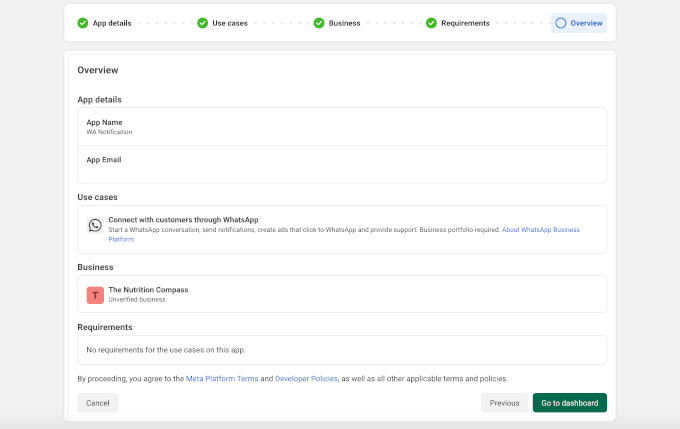This screenshot has height=429, width=680.
Task: Click the WhatsApp logo icon
Action: pos(95,225)
